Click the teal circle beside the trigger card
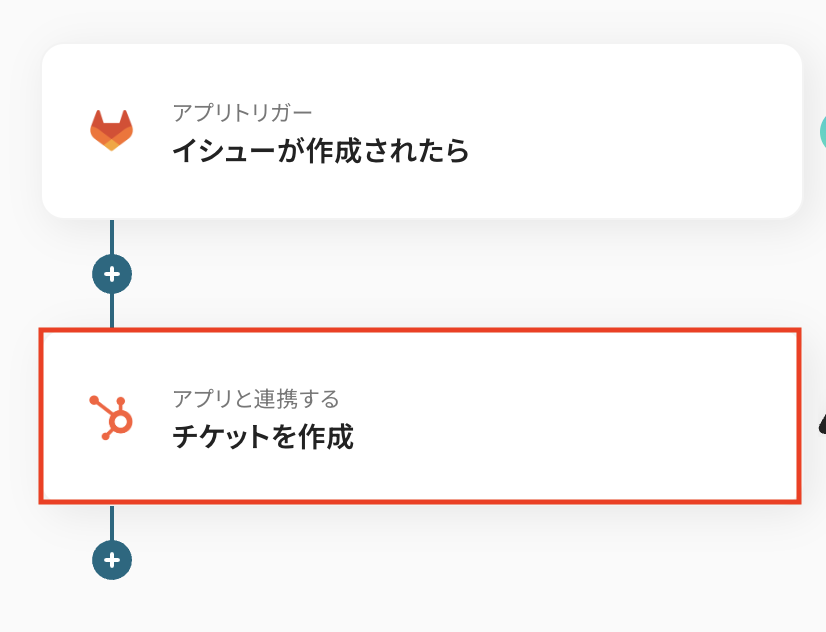 click(x=822, y=131)
